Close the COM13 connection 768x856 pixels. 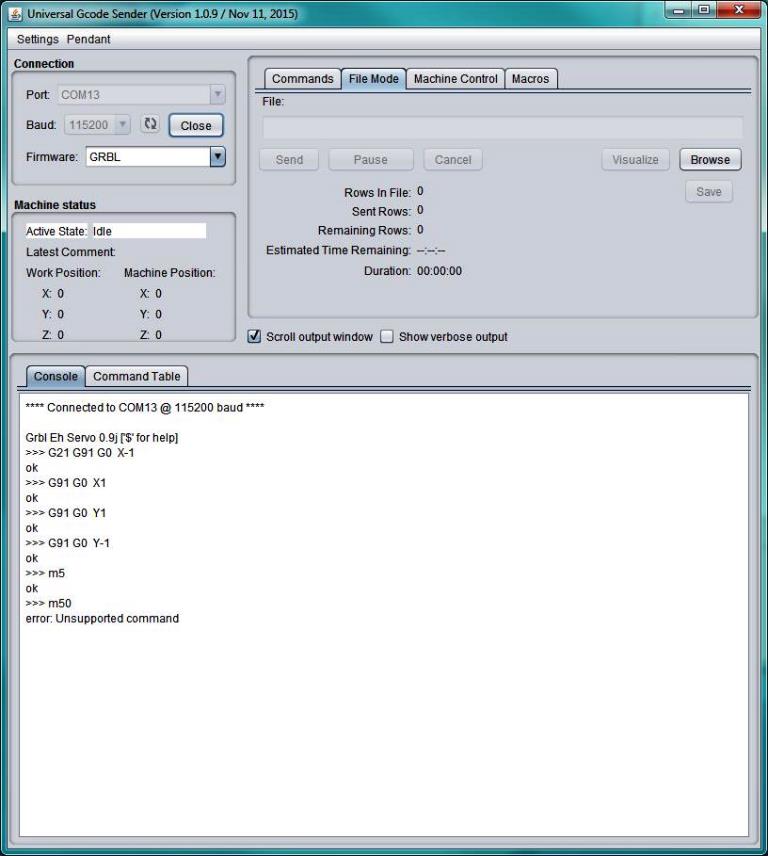196,126
